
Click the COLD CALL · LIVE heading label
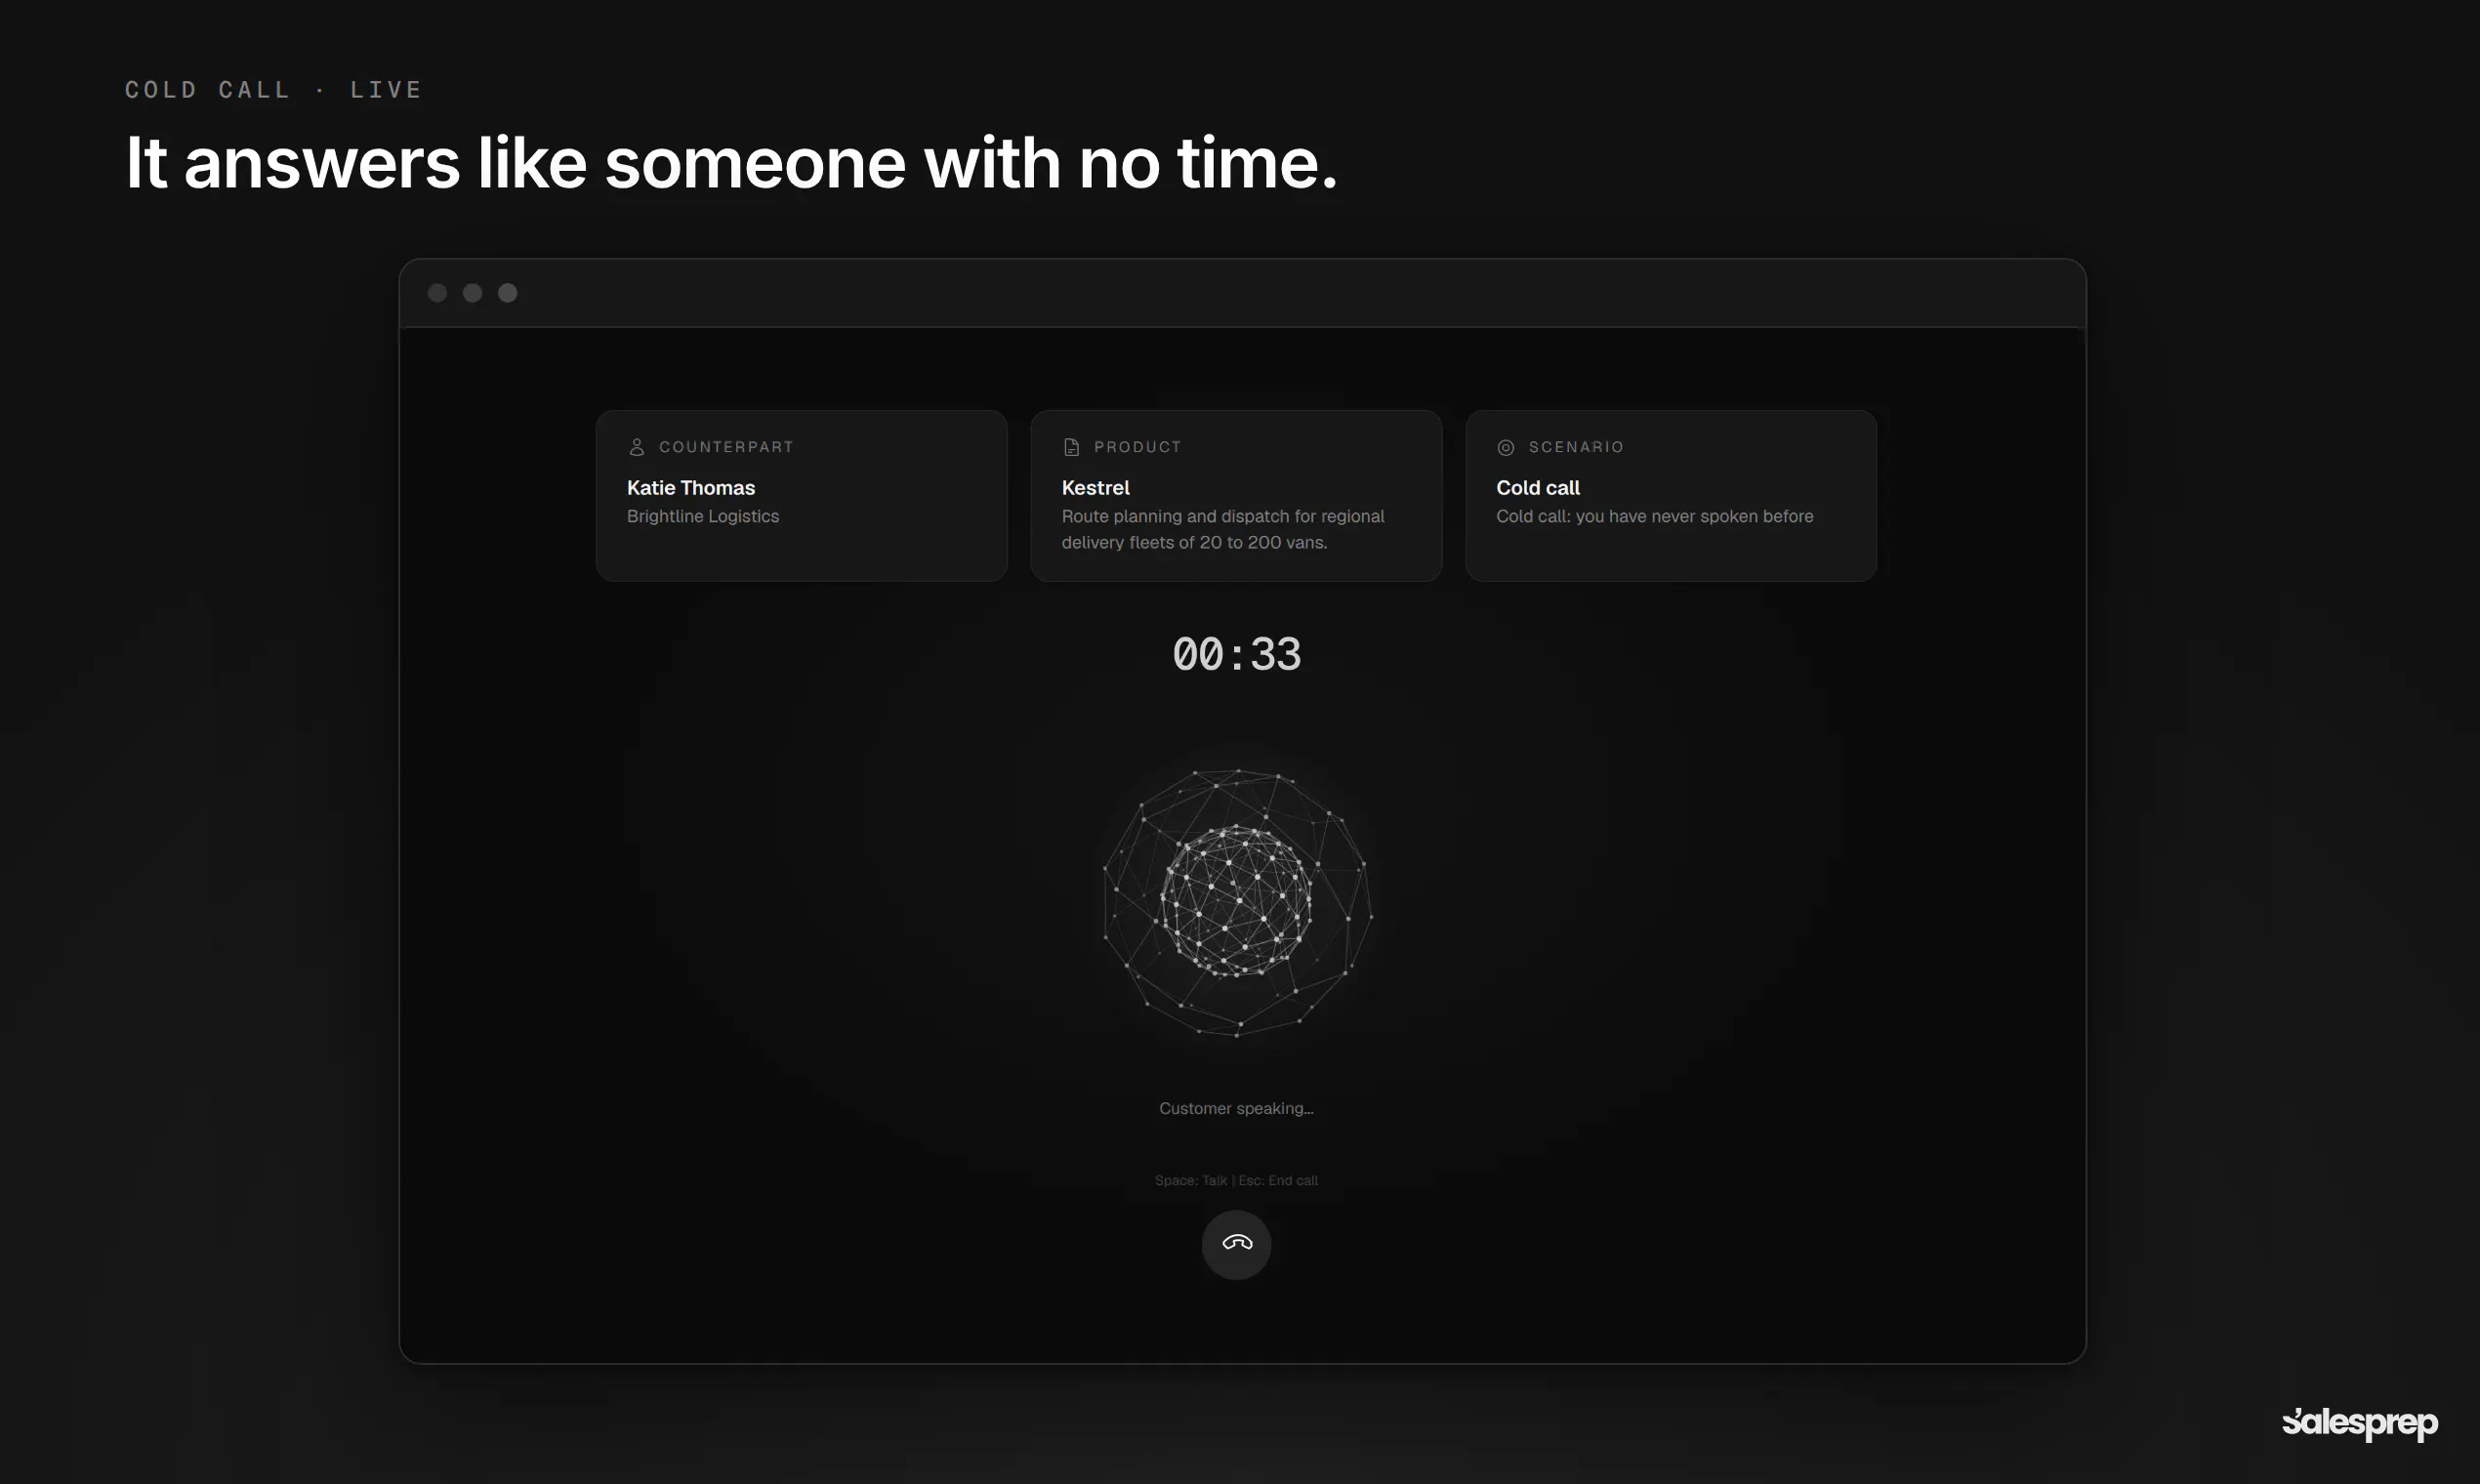274,90
